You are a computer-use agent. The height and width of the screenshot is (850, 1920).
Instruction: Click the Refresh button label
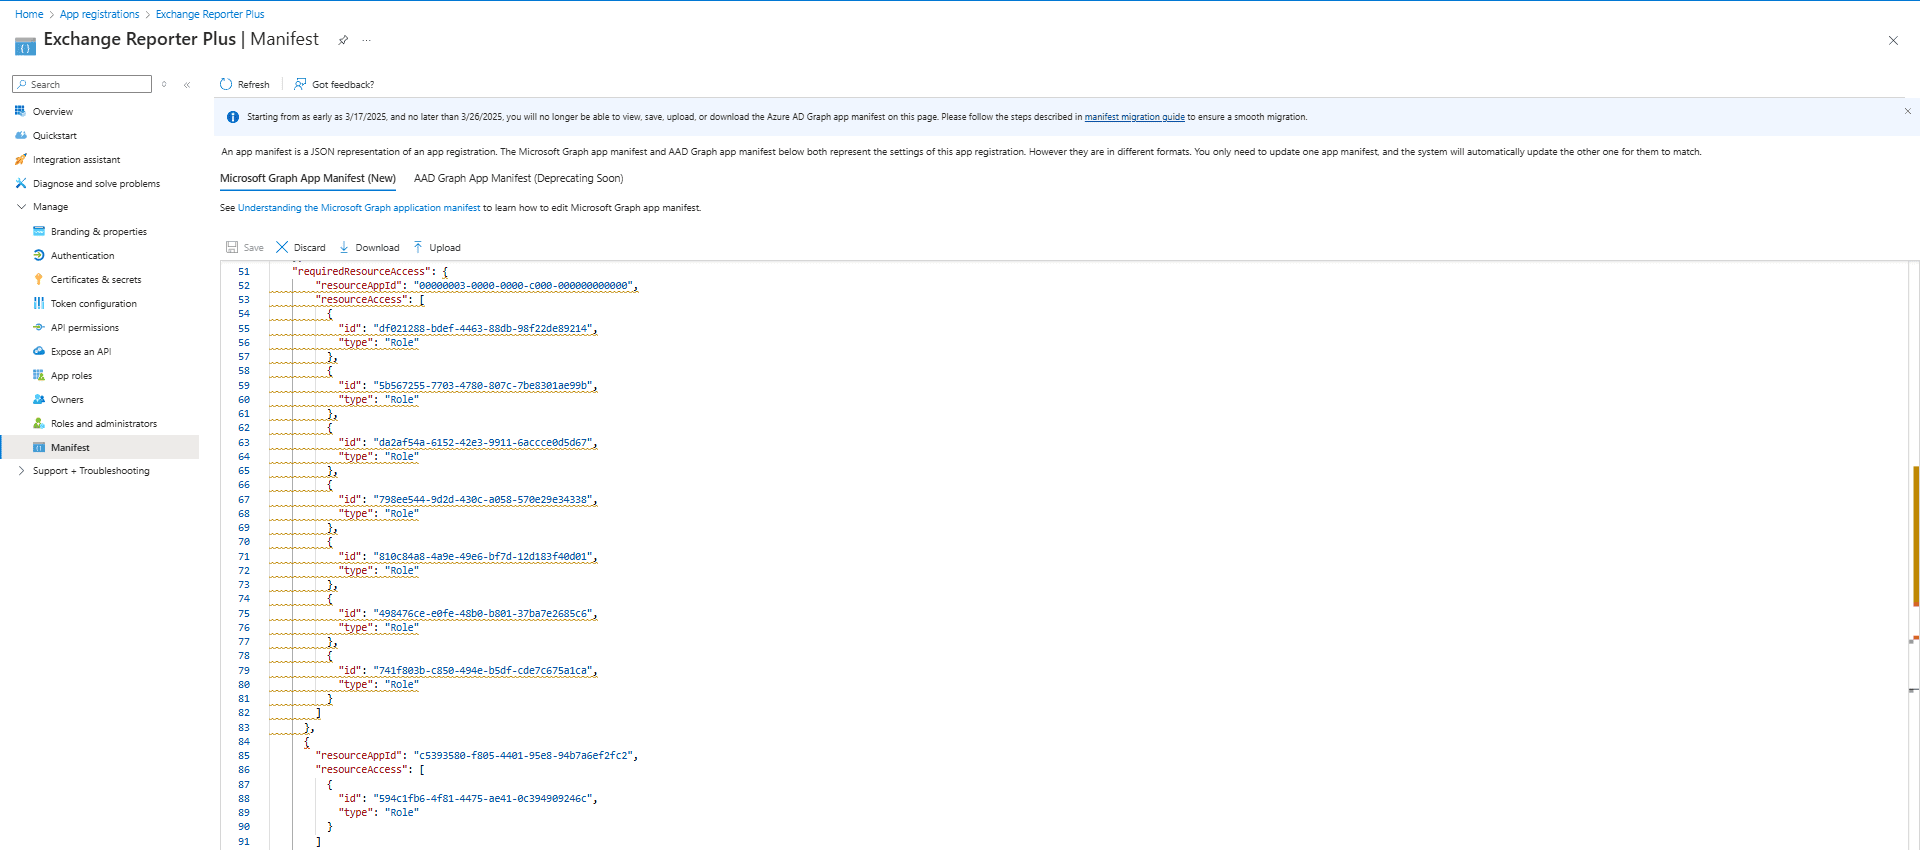254,85
